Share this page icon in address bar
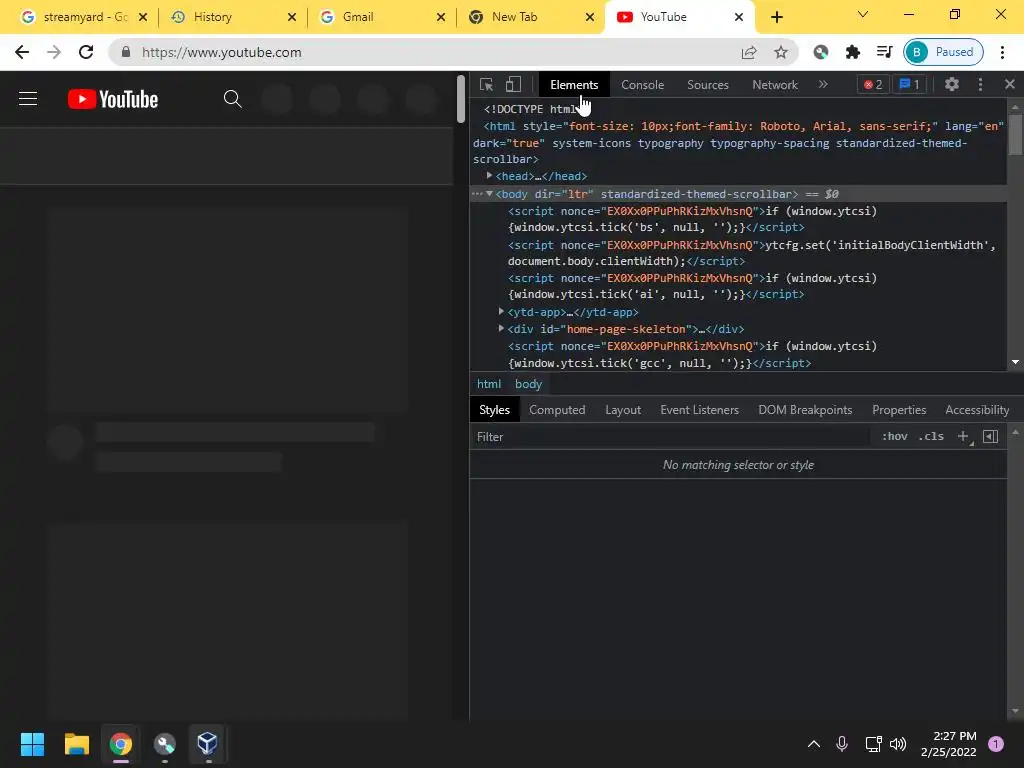The height and width of the screenshot is (768, 1024). pos(749,52)
